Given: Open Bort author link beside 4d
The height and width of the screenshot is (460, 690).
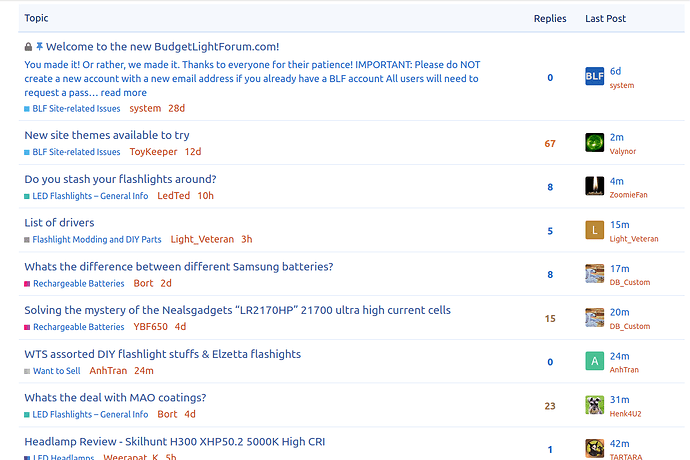Looking at the screenshot, I should point(167,415).
